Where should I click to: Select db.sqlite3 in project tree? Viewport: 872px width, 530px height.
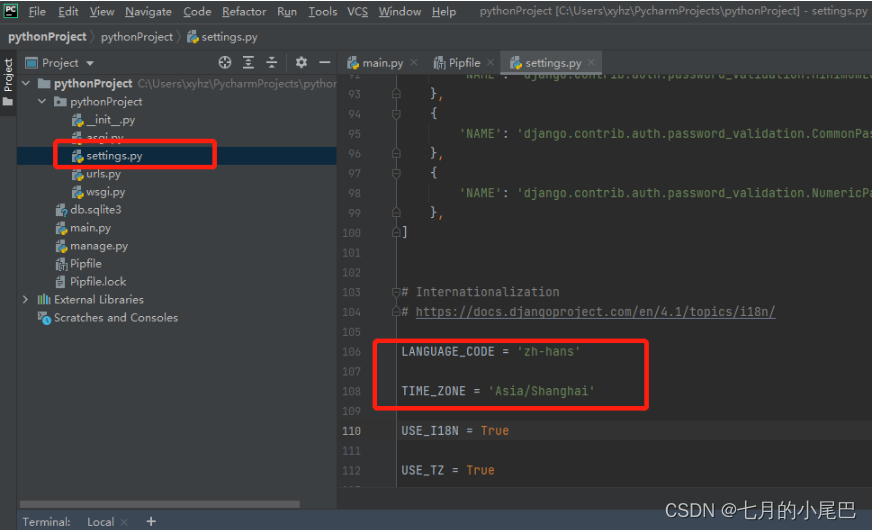point(89,210)
